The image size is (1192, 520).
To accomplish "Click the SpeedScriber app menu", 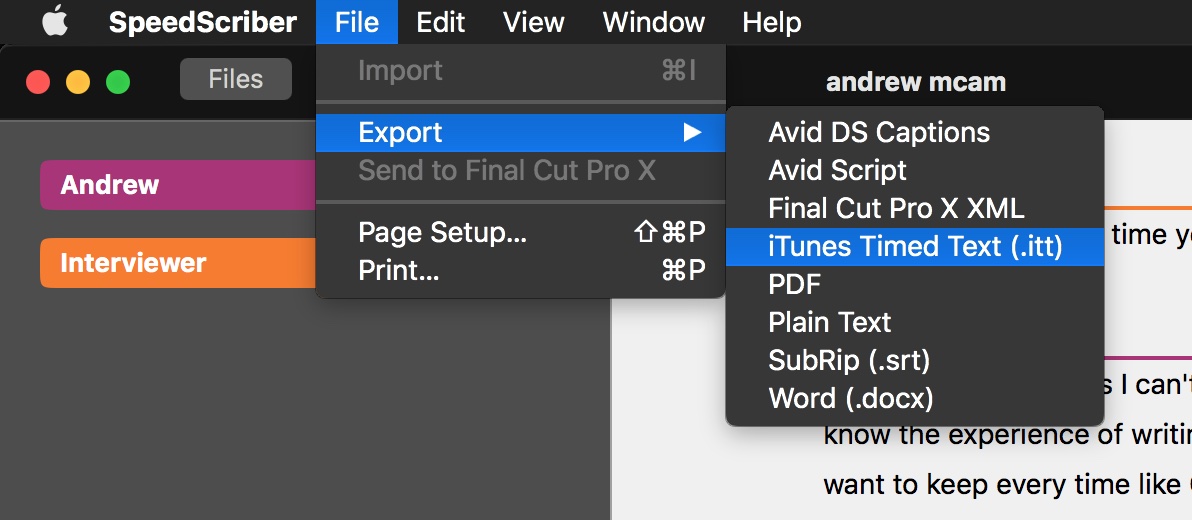I will 203,22.
